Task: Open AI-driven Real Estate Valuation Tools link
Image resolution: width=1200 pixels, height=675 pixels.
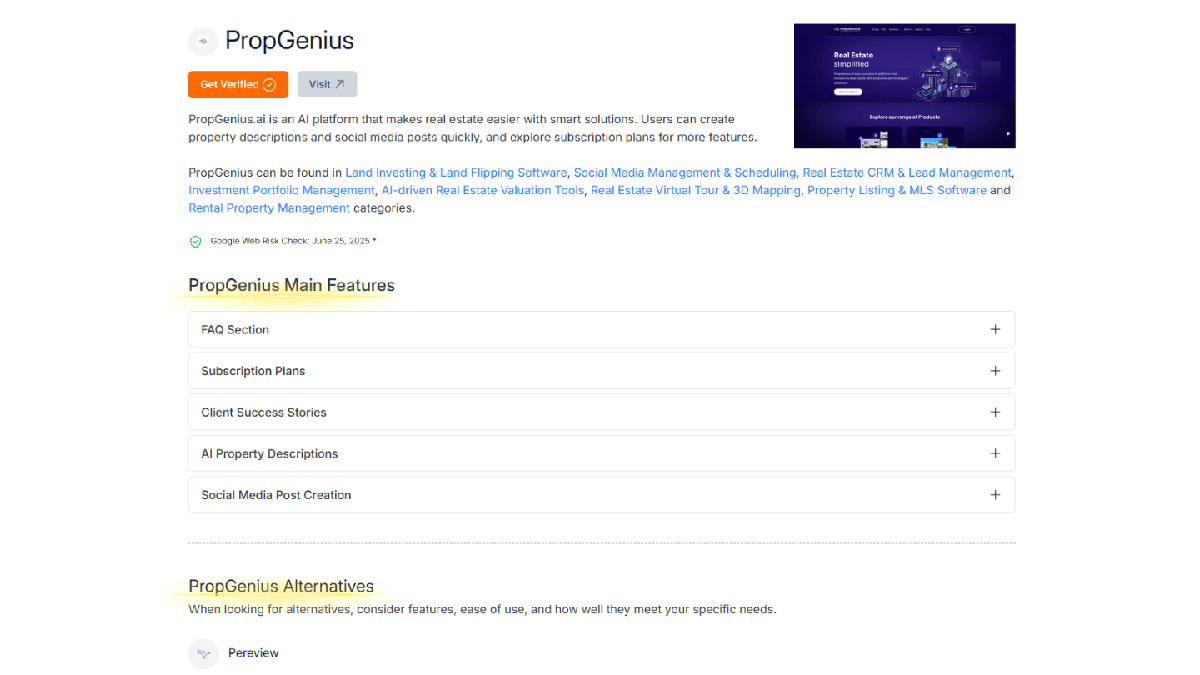Action: tap(482, 190)
